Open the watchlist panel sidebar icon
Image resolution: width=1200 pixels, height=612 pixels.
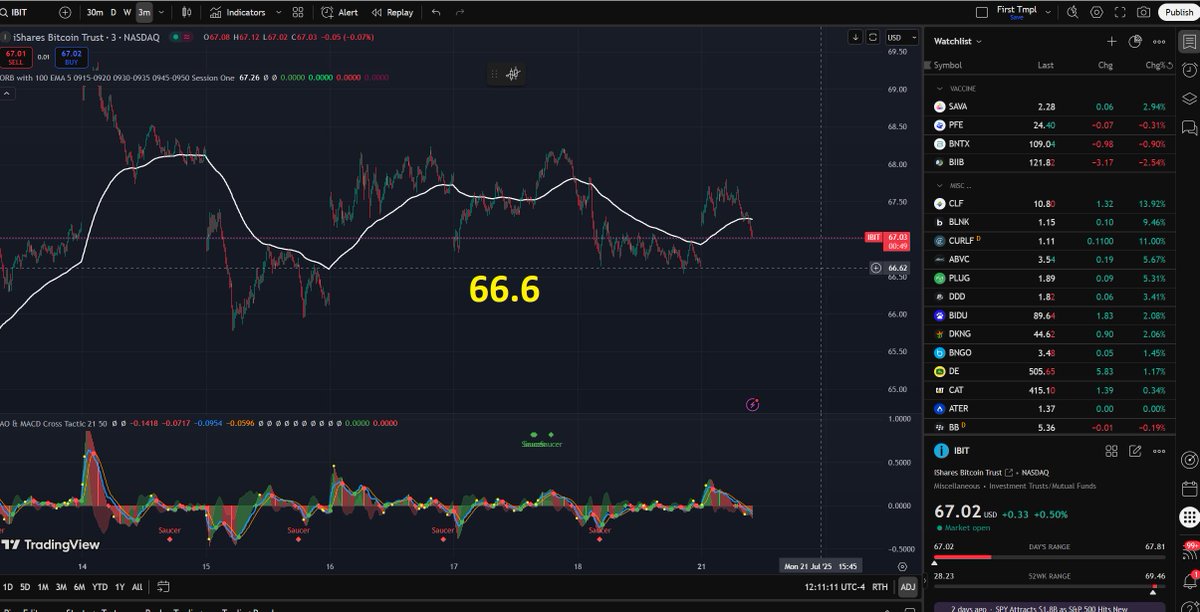[1187, 42]
